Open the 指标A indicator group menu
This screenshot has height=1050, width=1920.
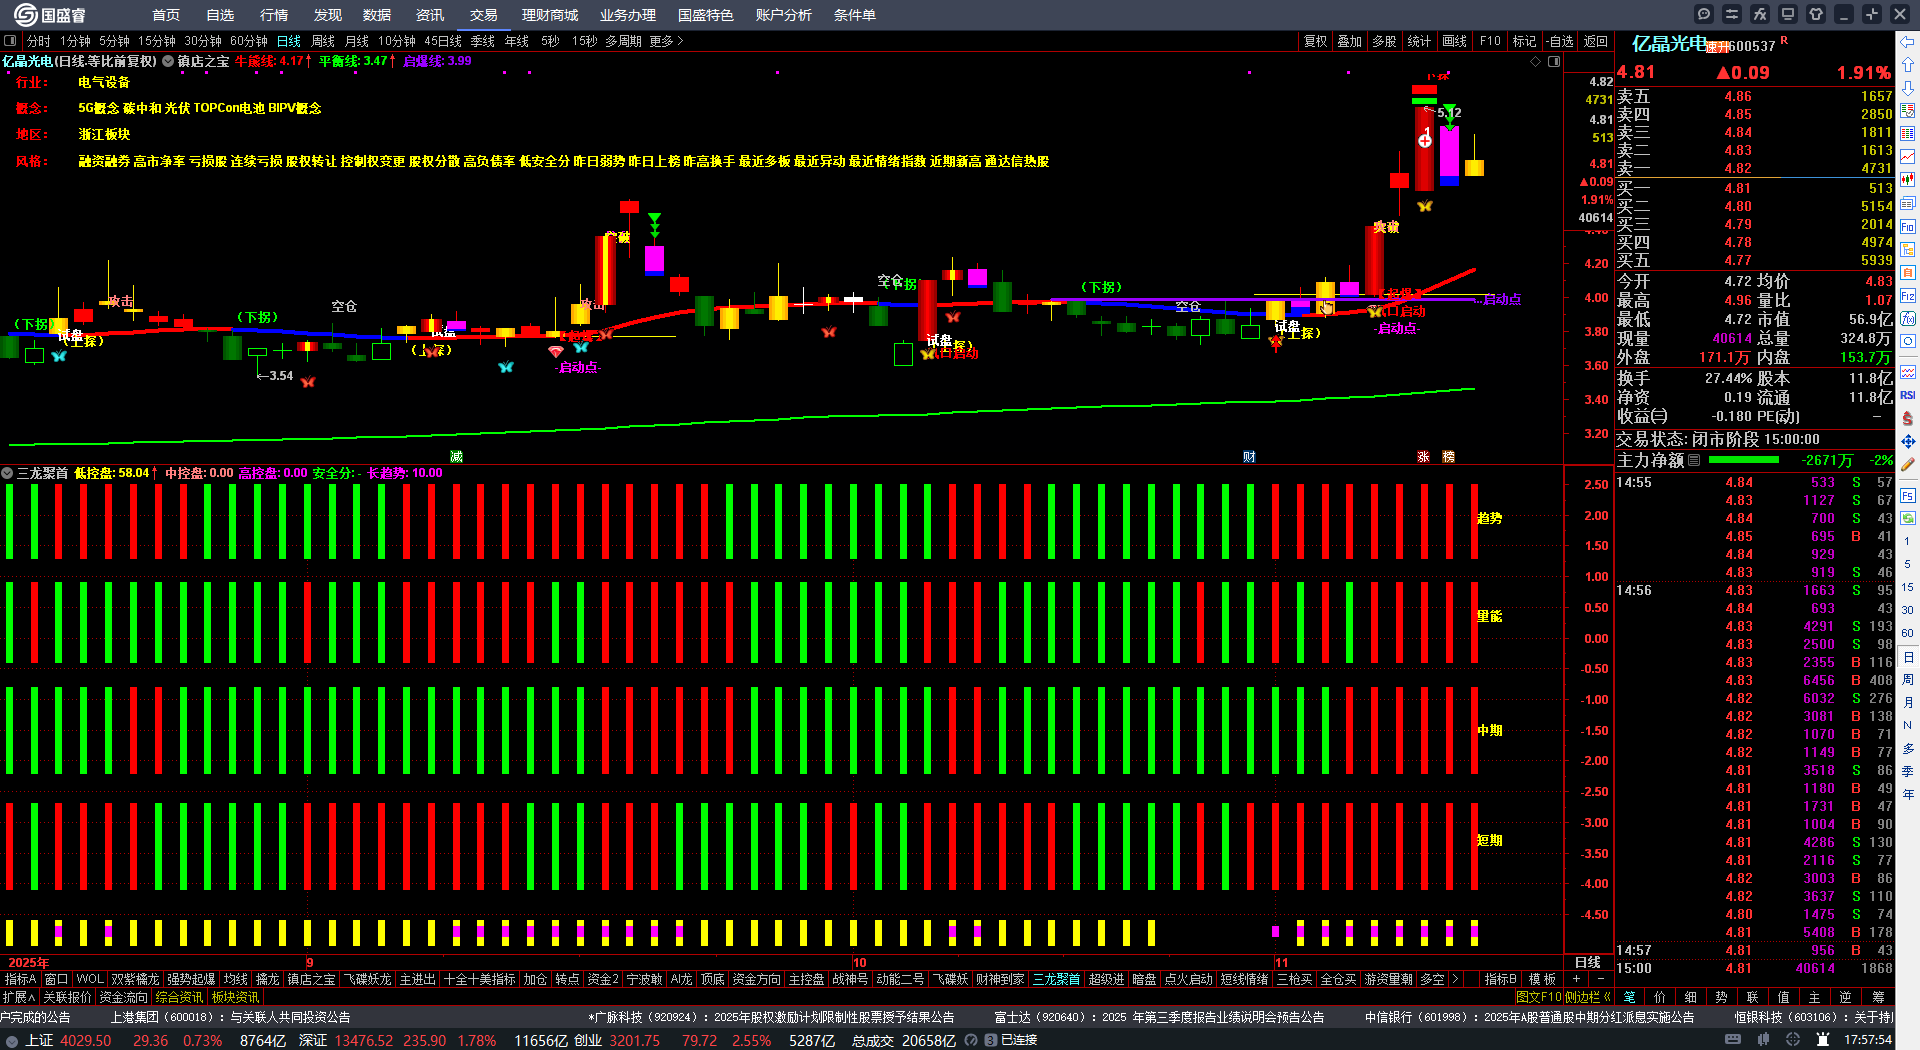[x=20, y=979]
